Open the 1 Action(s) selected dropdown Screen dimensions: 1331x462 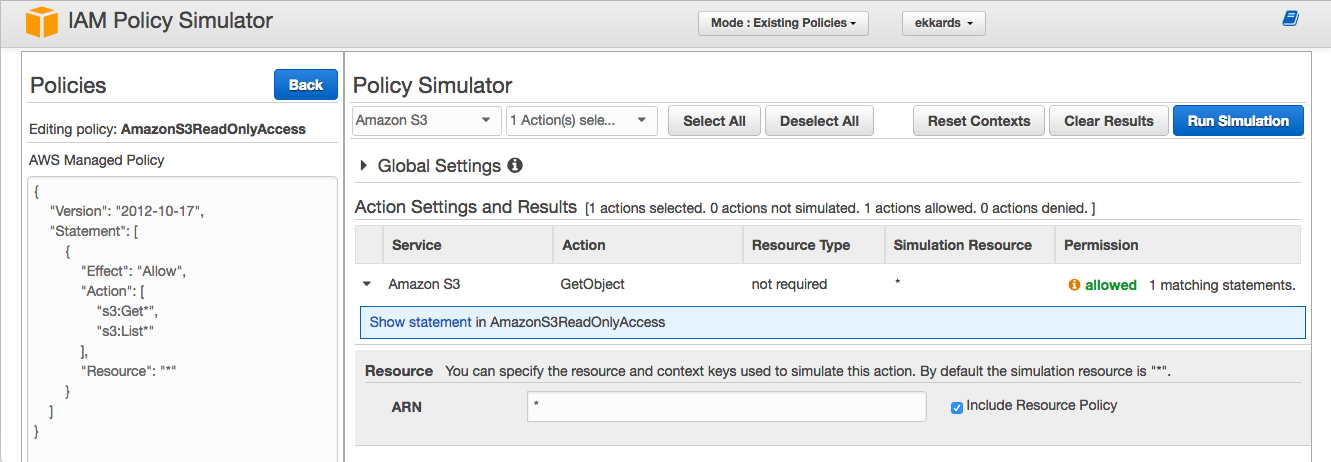click(582, 120)
